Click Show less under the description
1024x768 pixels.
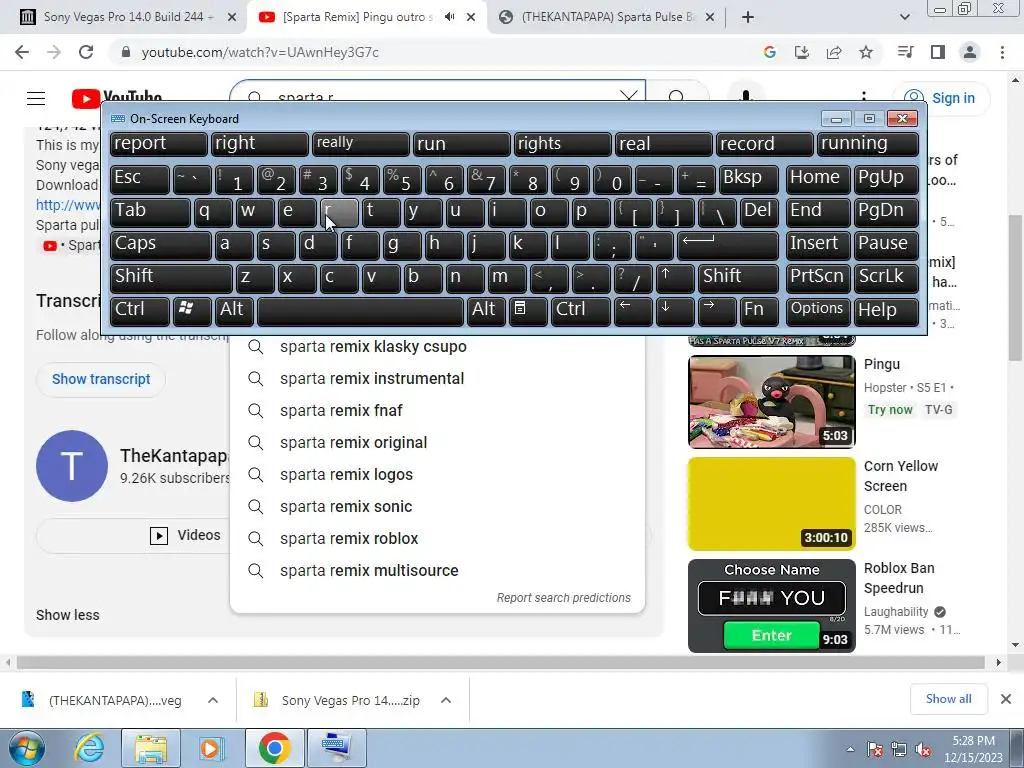pyautogui.click(x=68, y=615)
